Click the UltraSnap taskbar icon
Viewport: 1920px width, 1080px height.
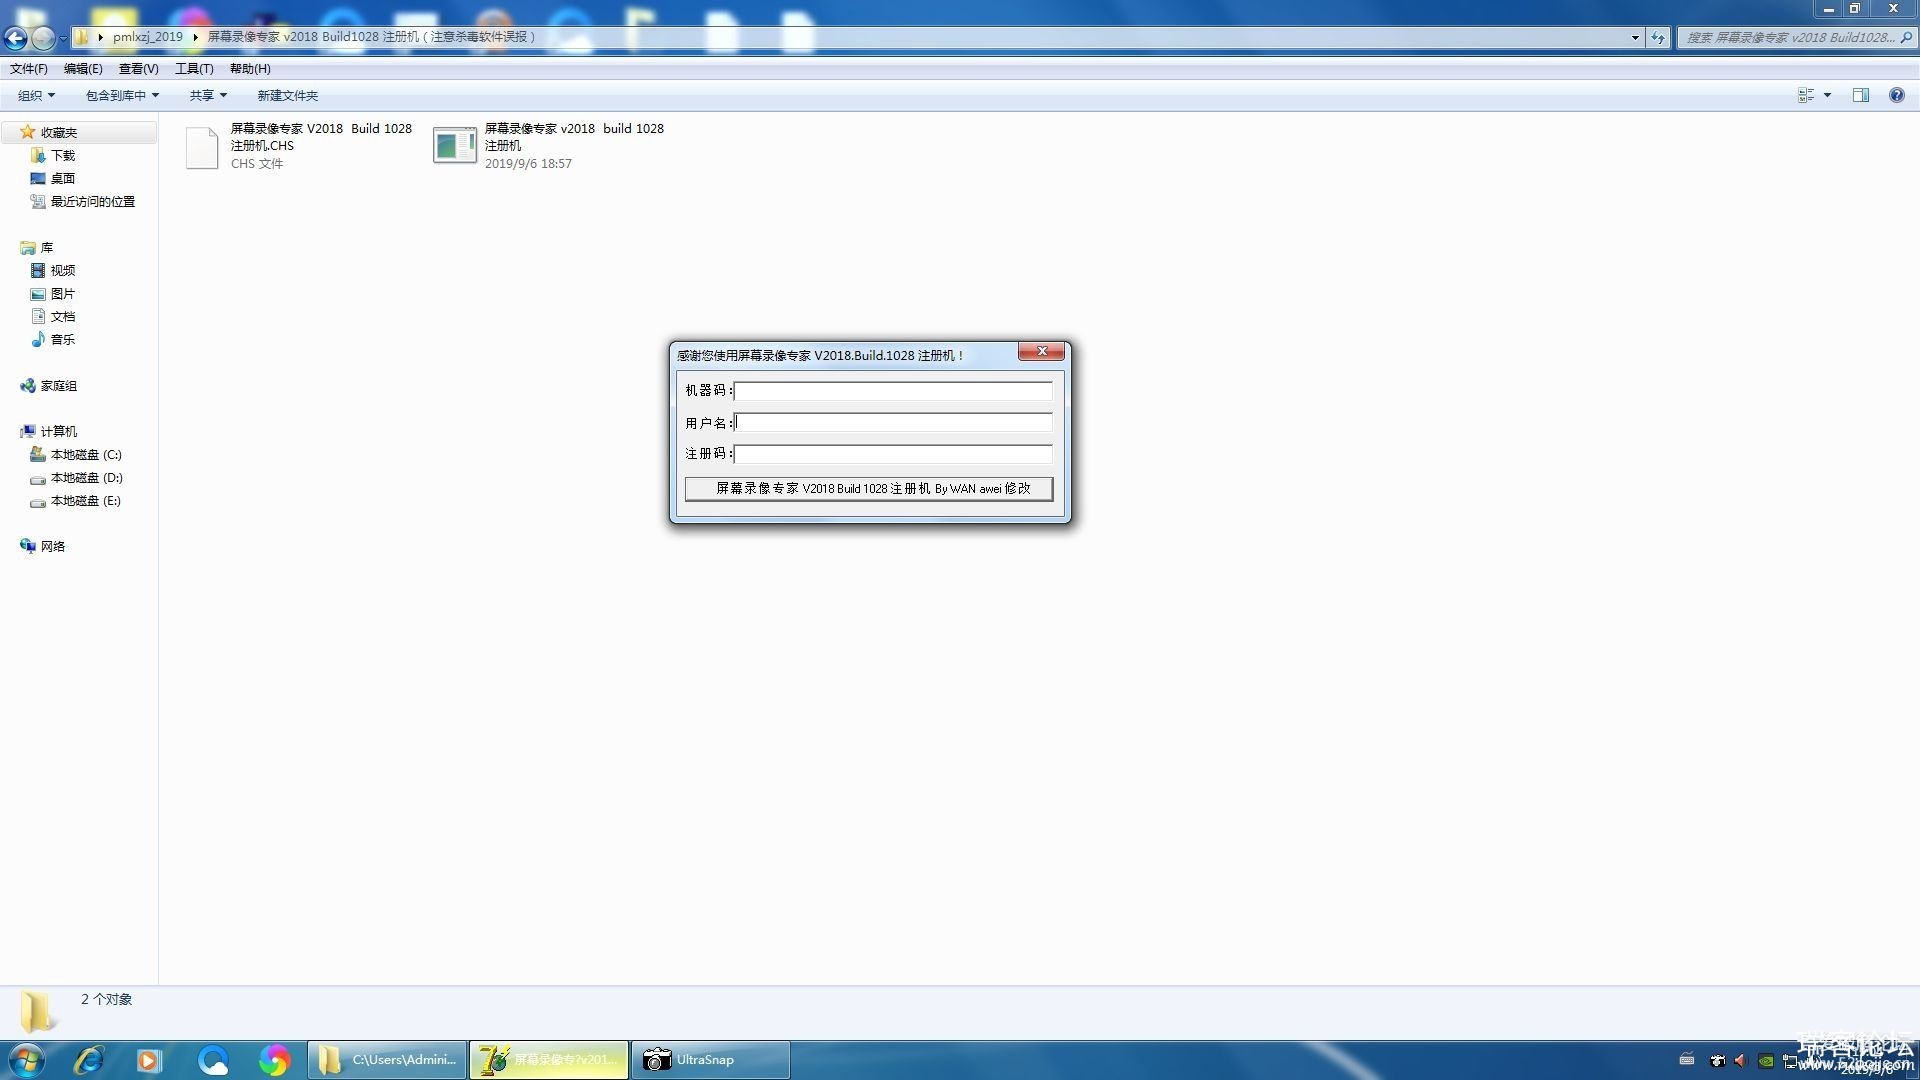coord(709,1059)
